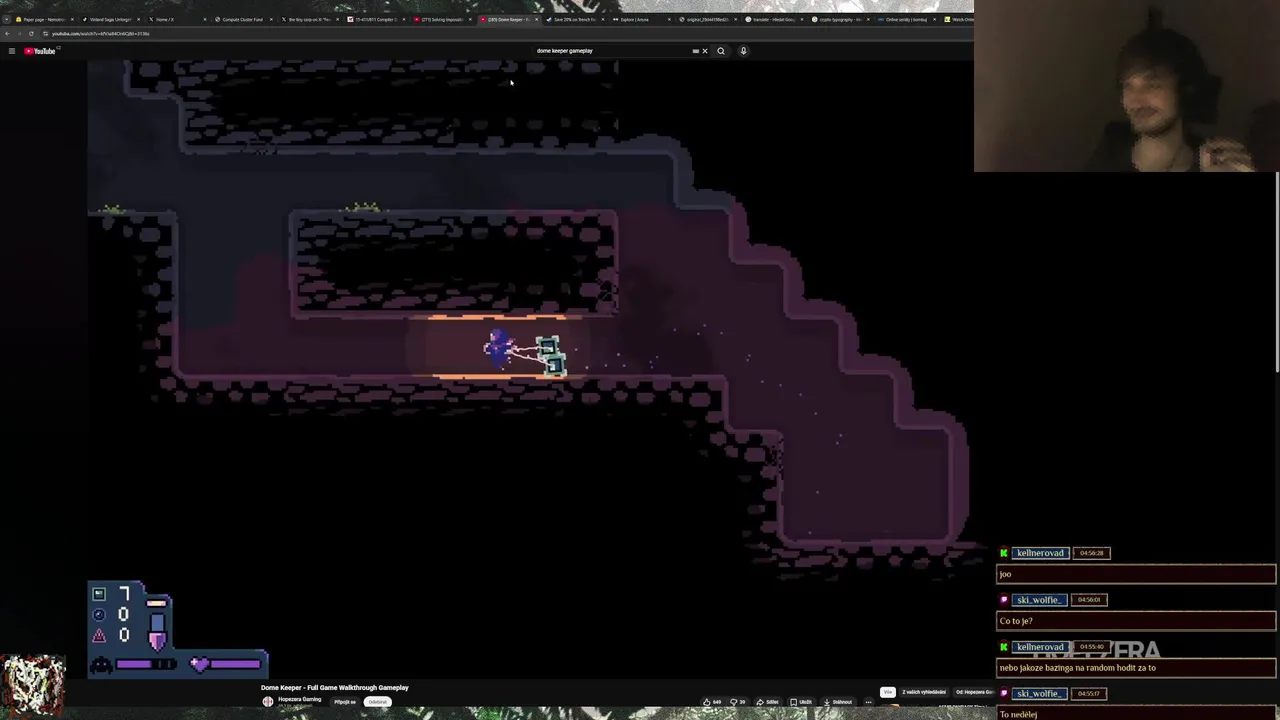Click the cobalt triangle icon in game HUD
This screenshot has width=1280, height=720.
click(x=99, y=636)
